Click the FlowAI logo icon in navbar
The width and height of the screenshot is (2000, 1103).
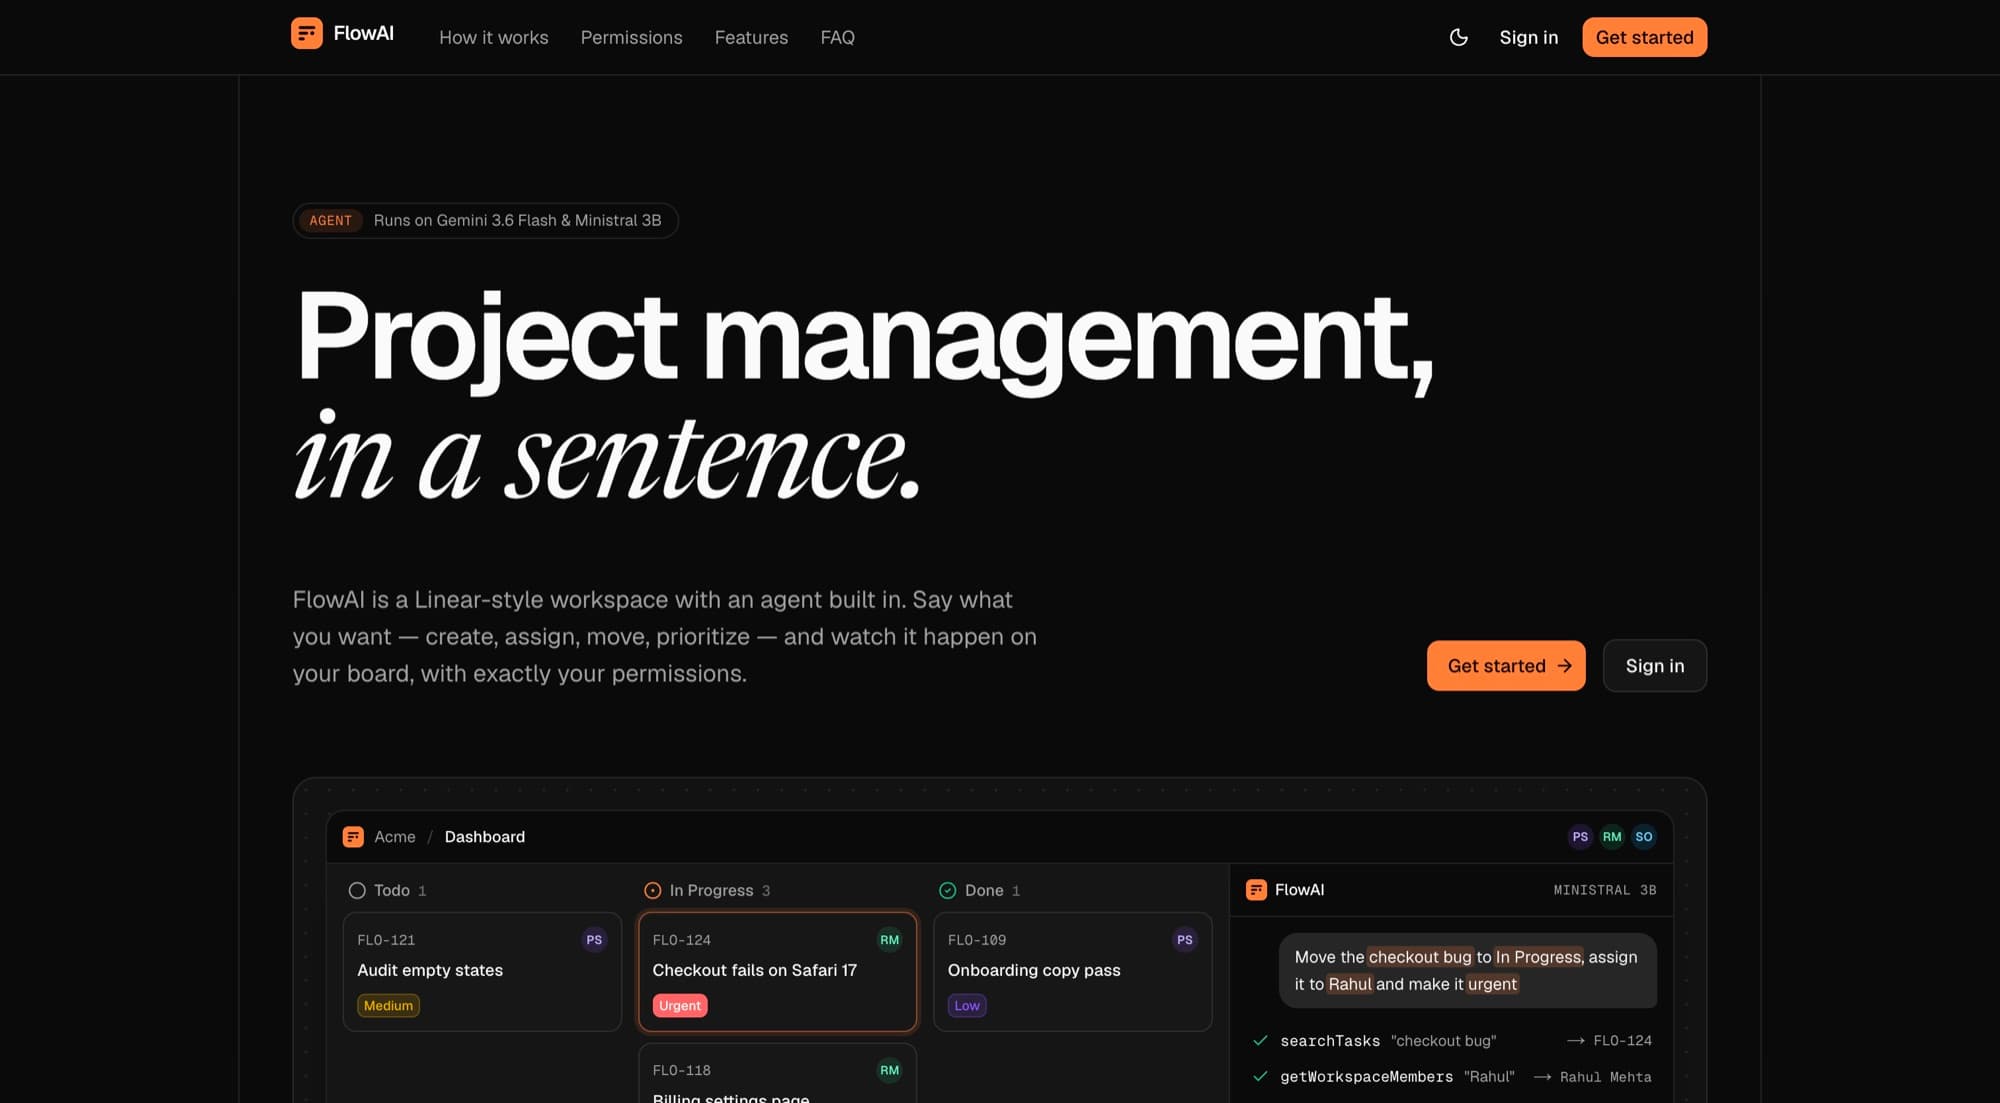click(306, 33)
